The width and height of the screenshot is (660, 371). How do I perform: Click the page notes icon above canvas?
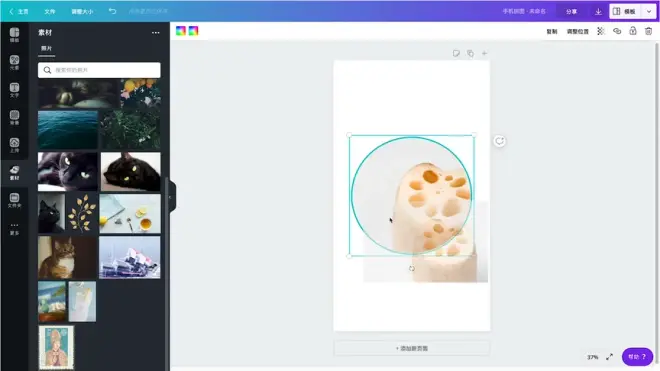456,53
